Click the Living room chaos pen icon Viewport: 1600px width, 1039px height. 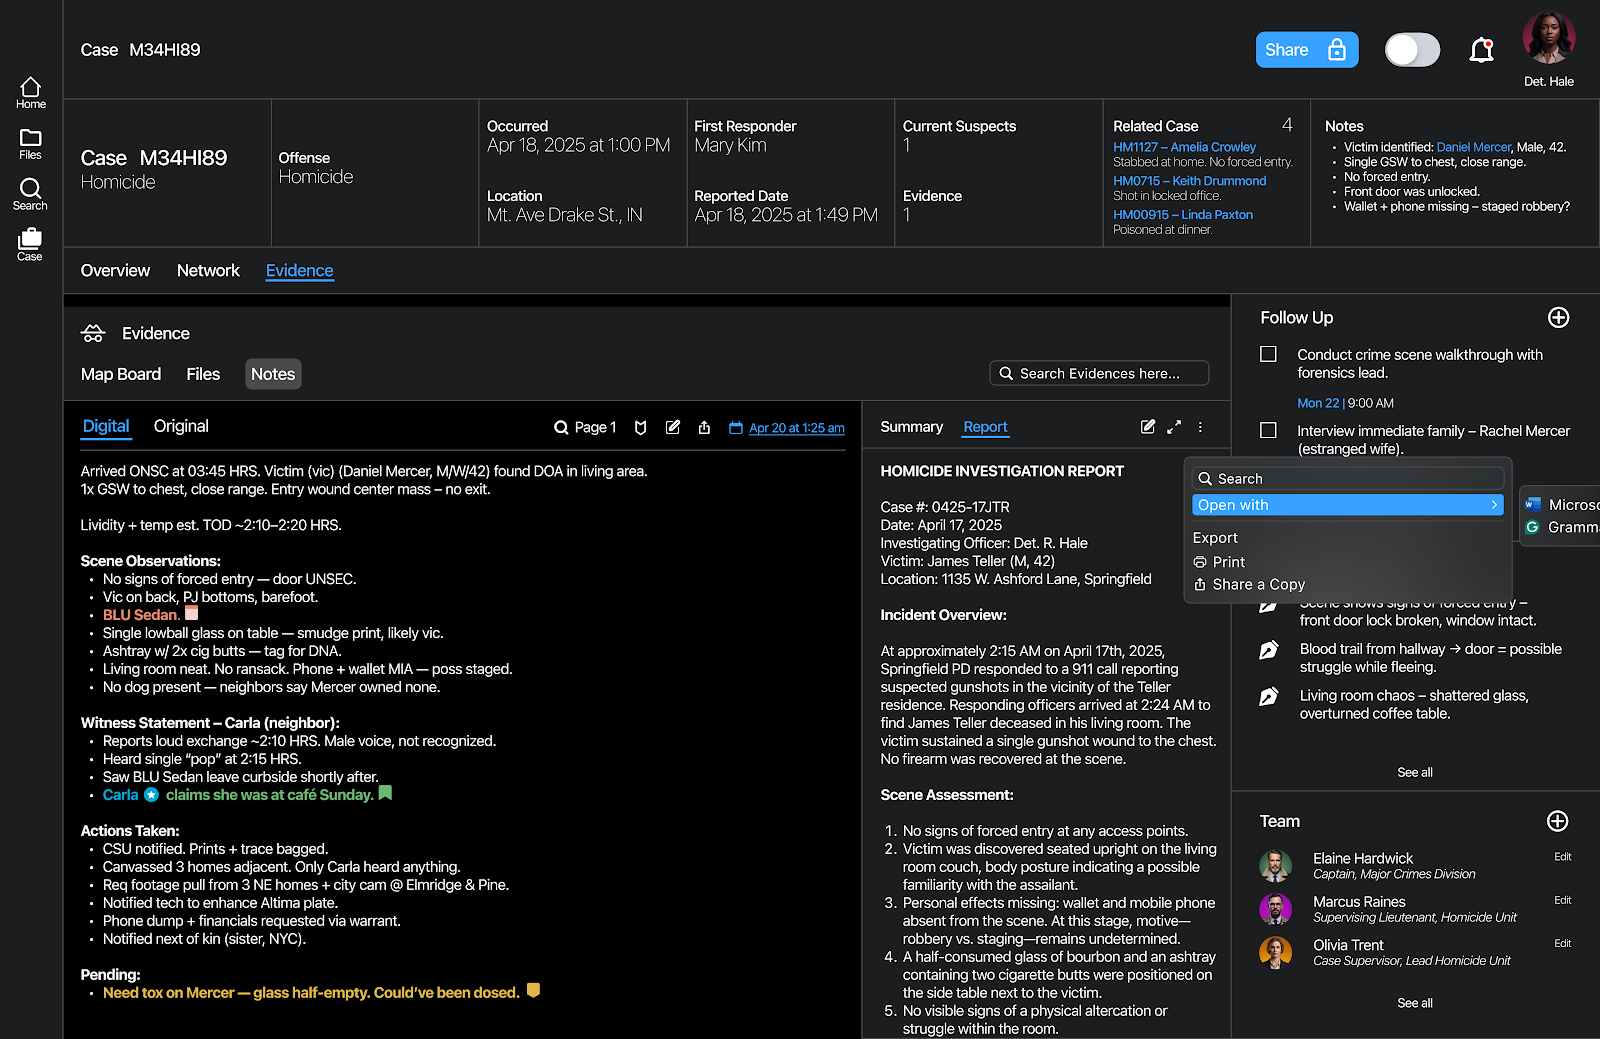[x=1268, y=696]
